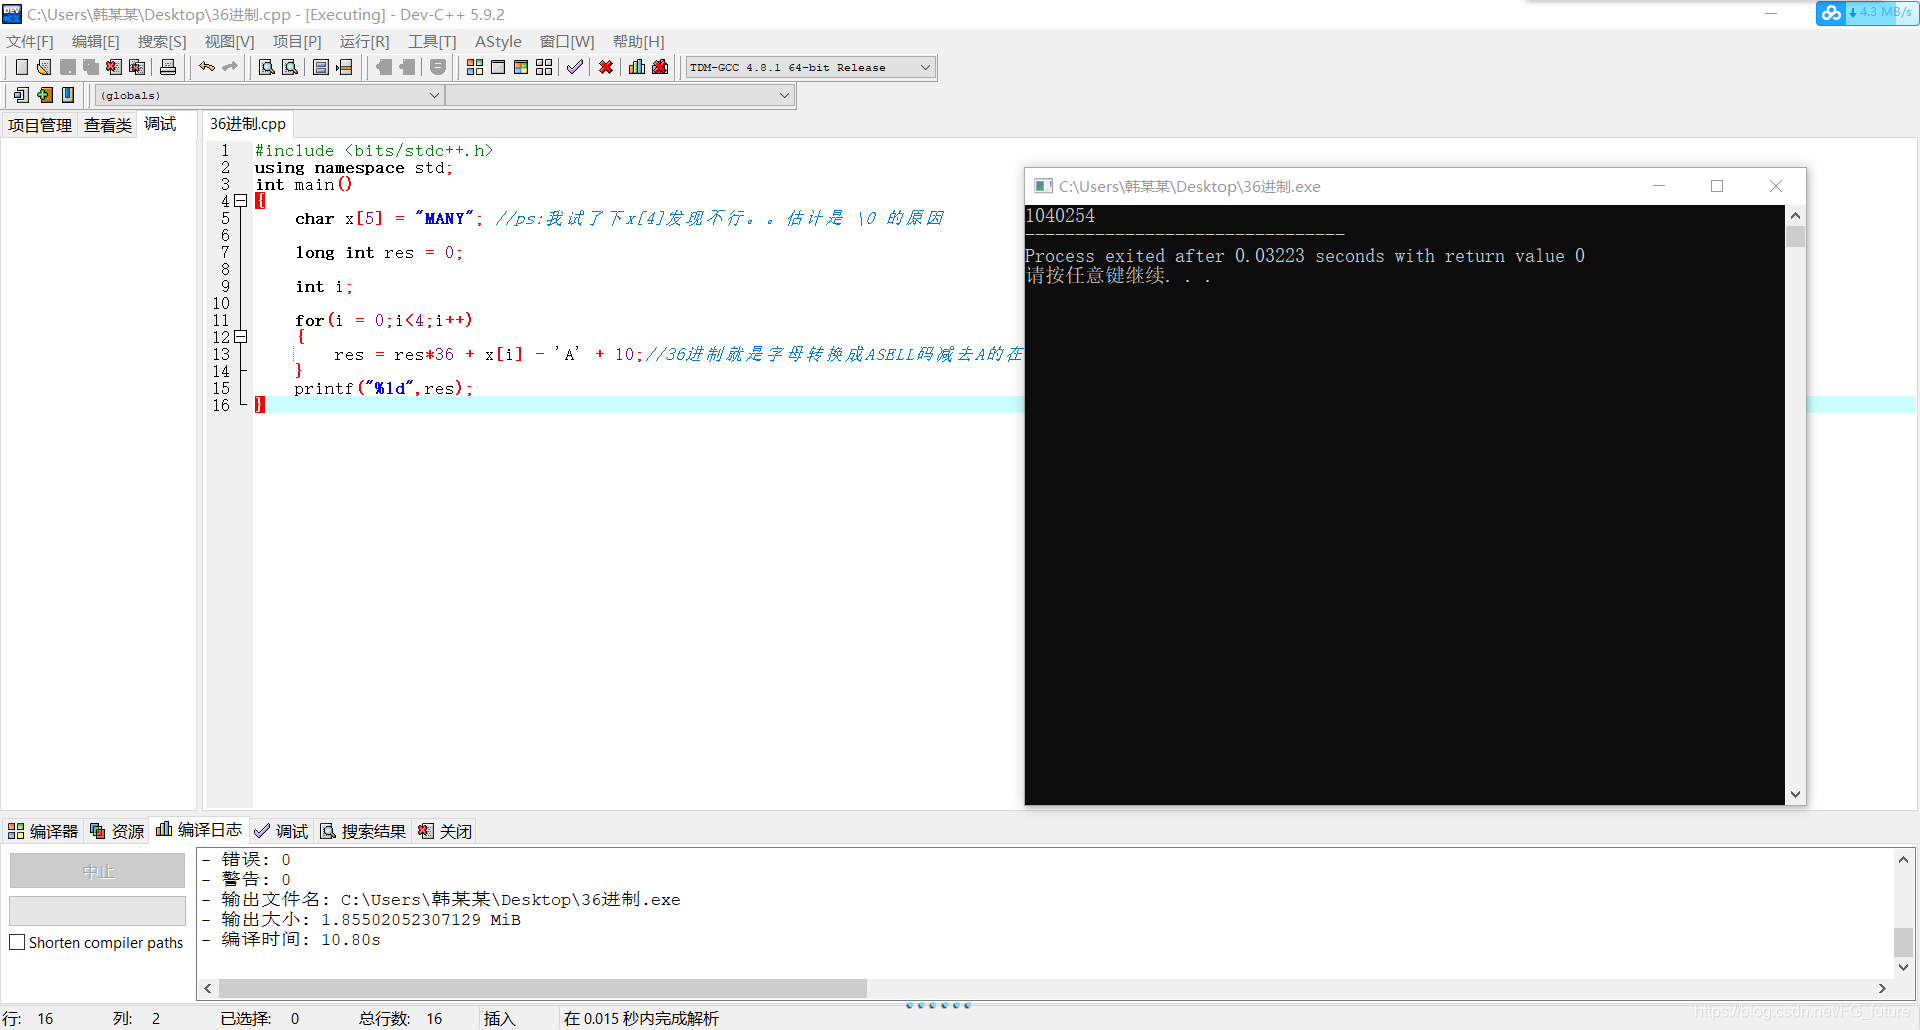Click the Compile and Run icon
The width and height of the screenshot is (1920, 1030).
click(521, 67)
